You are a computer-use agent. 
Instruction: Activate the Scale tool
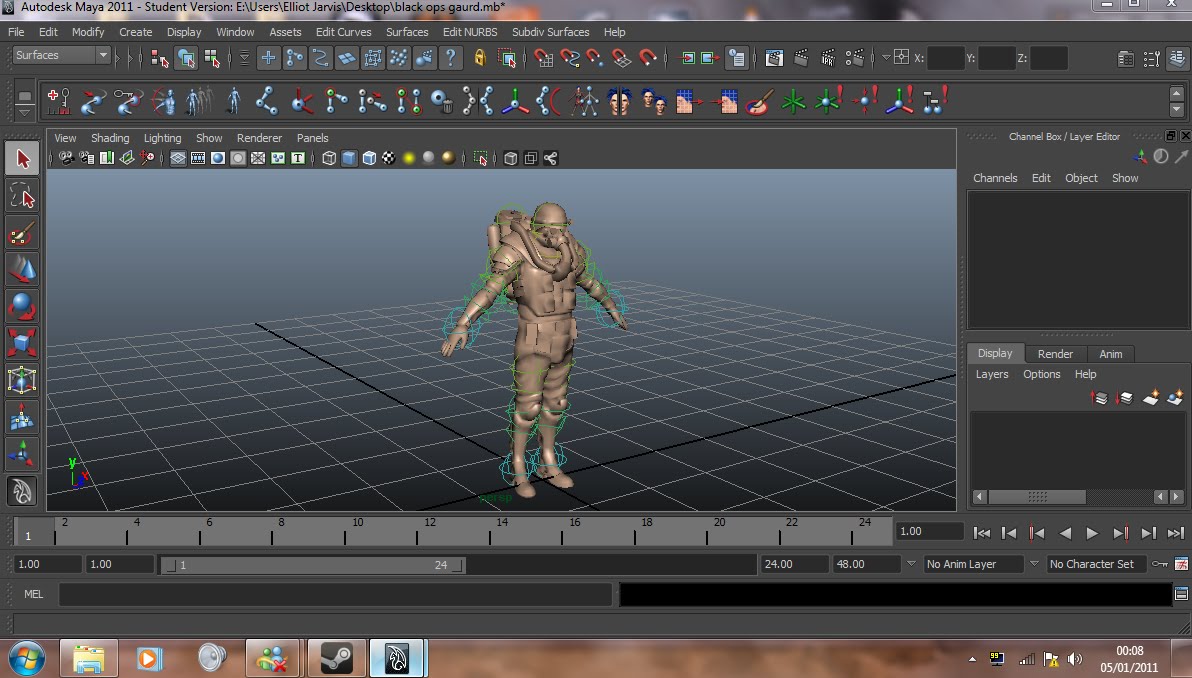click(22, 343)
